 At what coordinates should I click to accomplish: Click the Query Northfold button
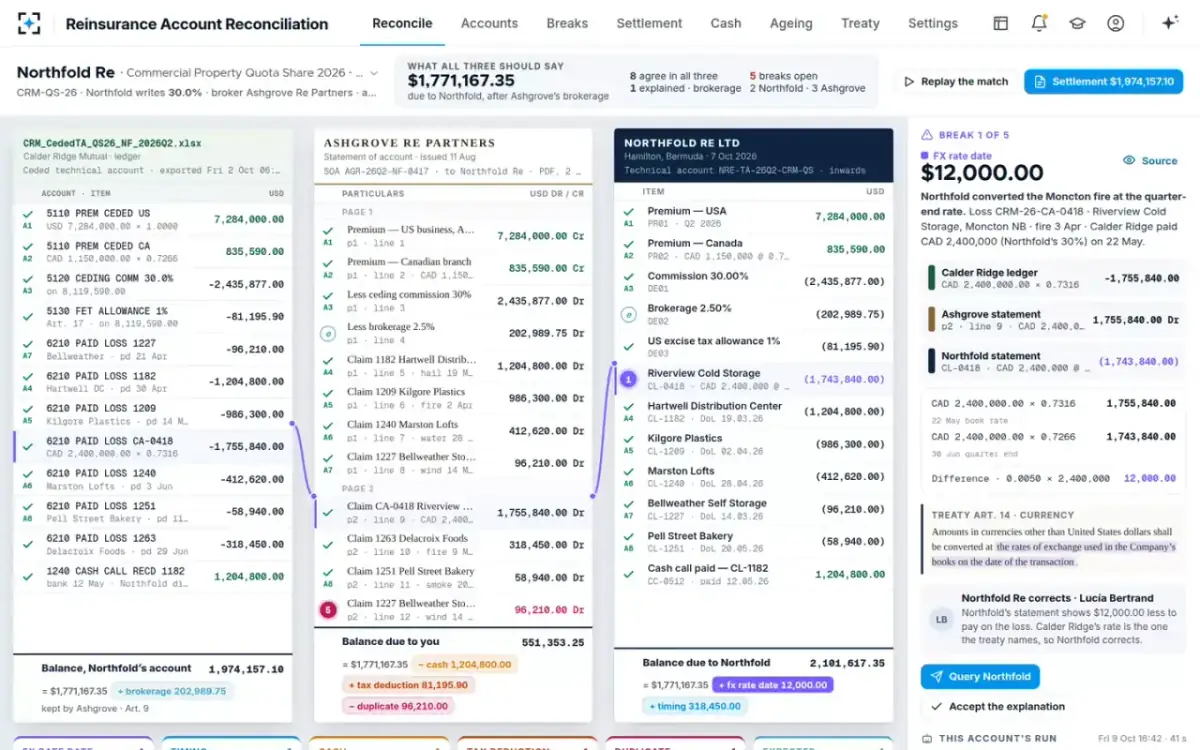[980, 677]
